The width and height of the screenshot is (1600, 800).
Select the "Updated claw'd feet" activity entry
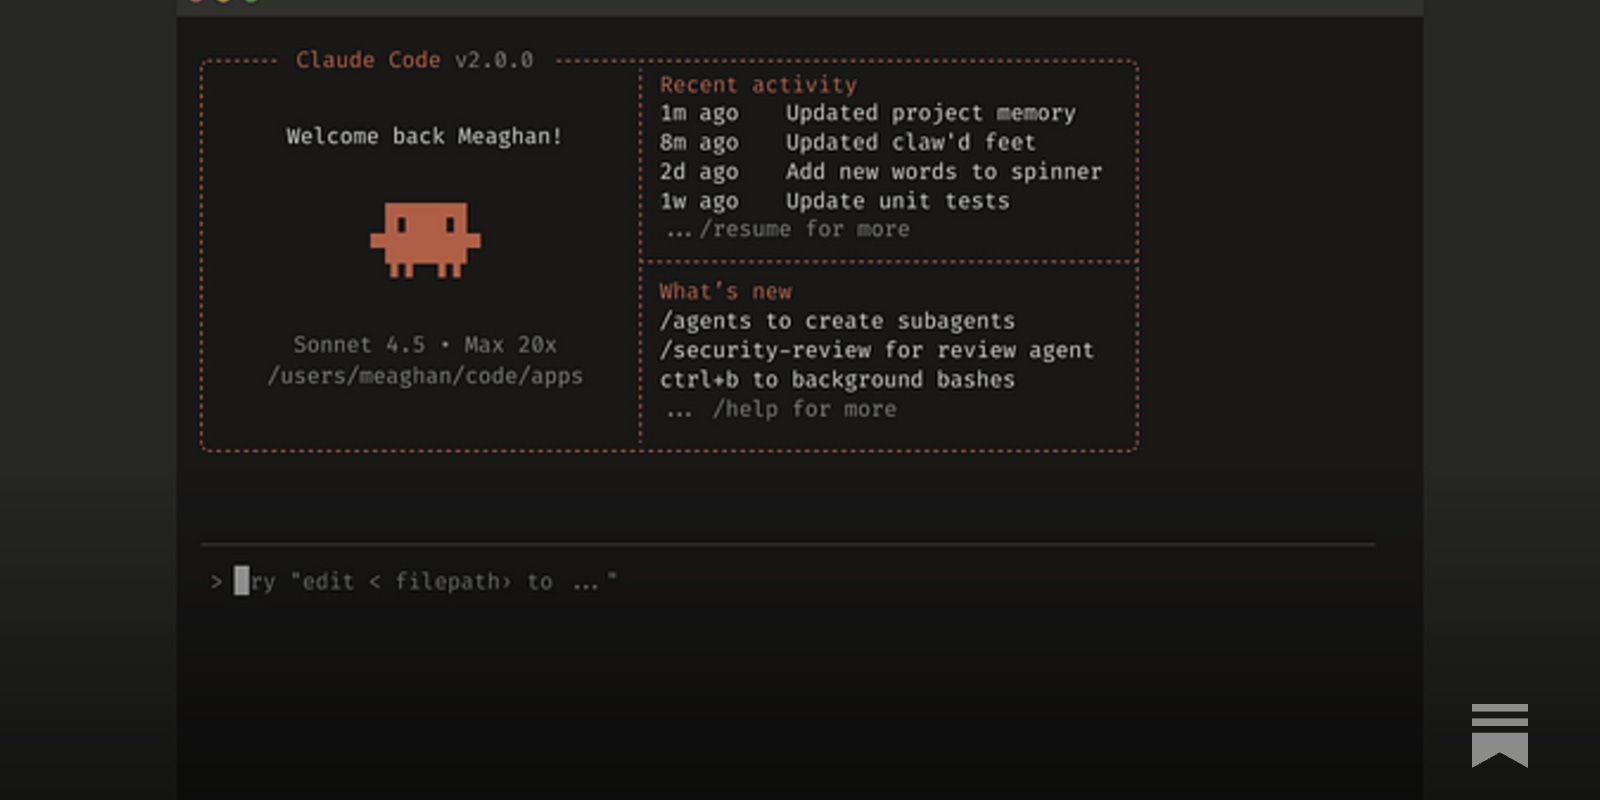click(911, 142)
